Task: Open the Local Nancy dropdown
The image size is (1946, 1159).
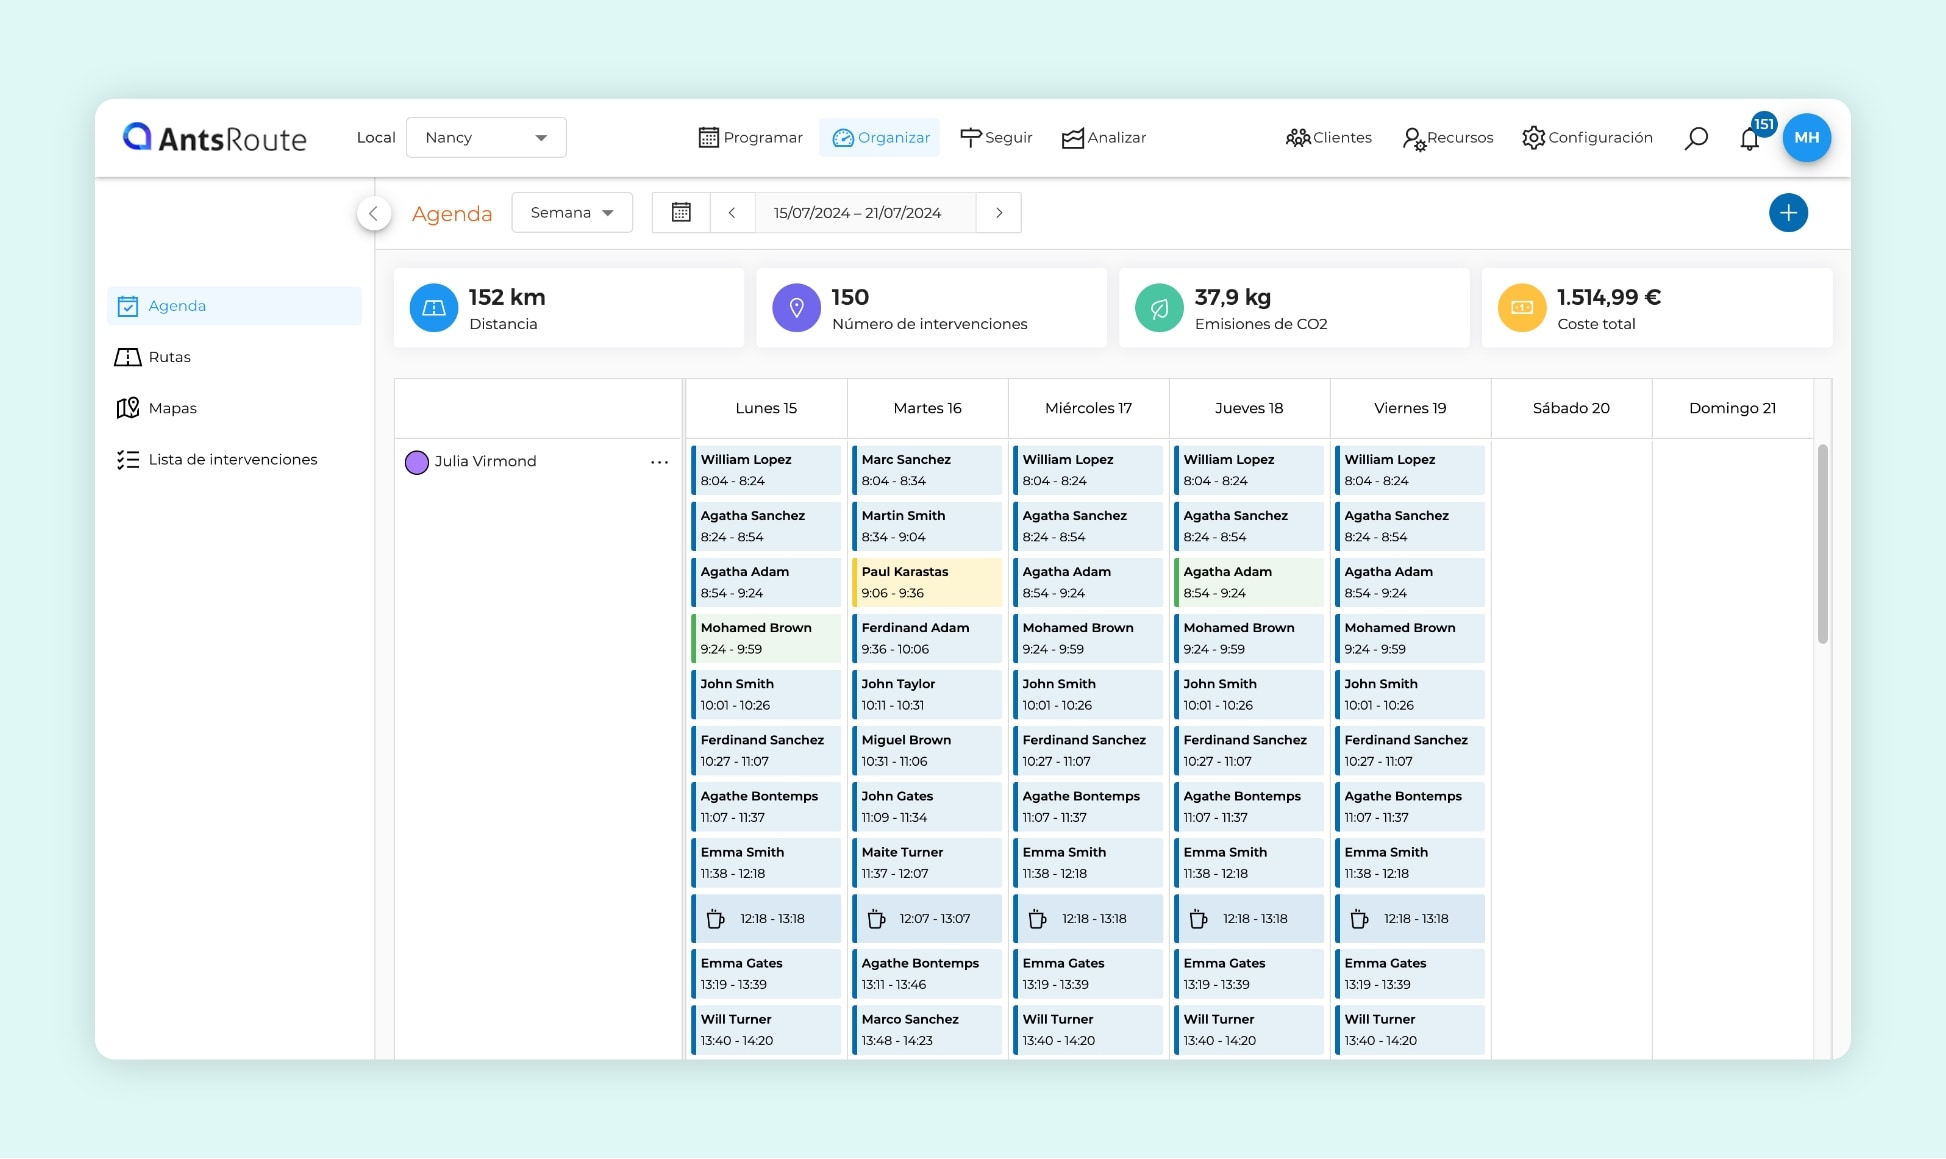Action: point(486,138)
